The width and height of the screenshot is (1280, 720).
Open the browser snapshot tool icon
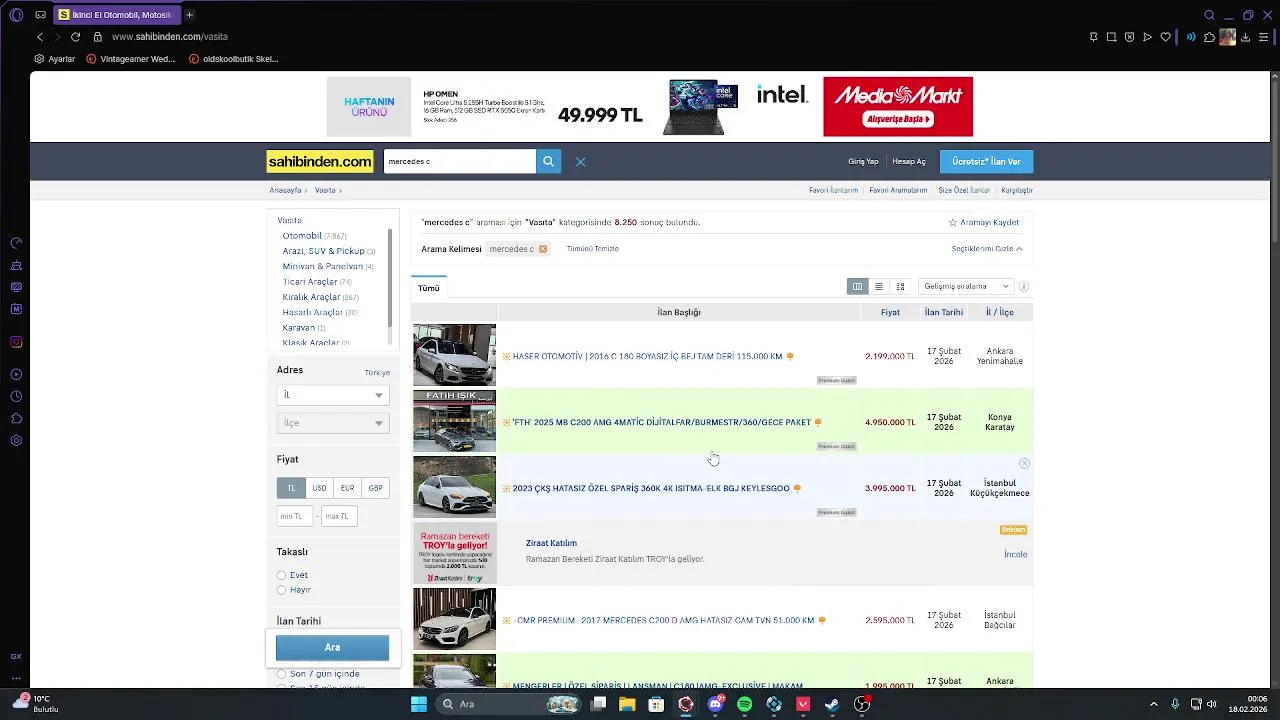[1111, 37]
